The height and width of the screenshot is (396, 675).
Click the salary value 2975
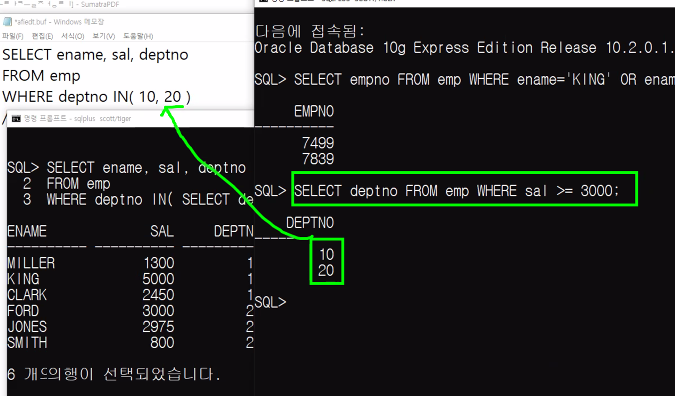point(158,327)
